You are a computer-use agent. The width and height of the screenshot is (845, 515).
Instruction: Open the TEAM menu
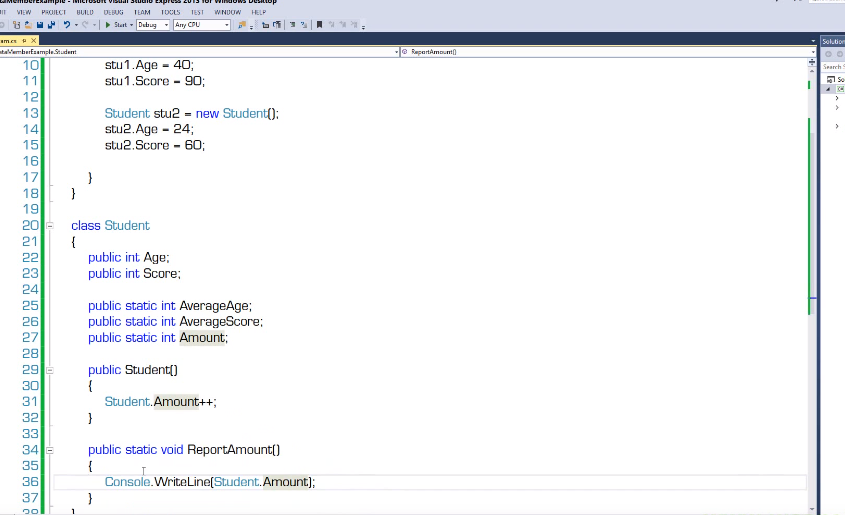click(142, 12)
